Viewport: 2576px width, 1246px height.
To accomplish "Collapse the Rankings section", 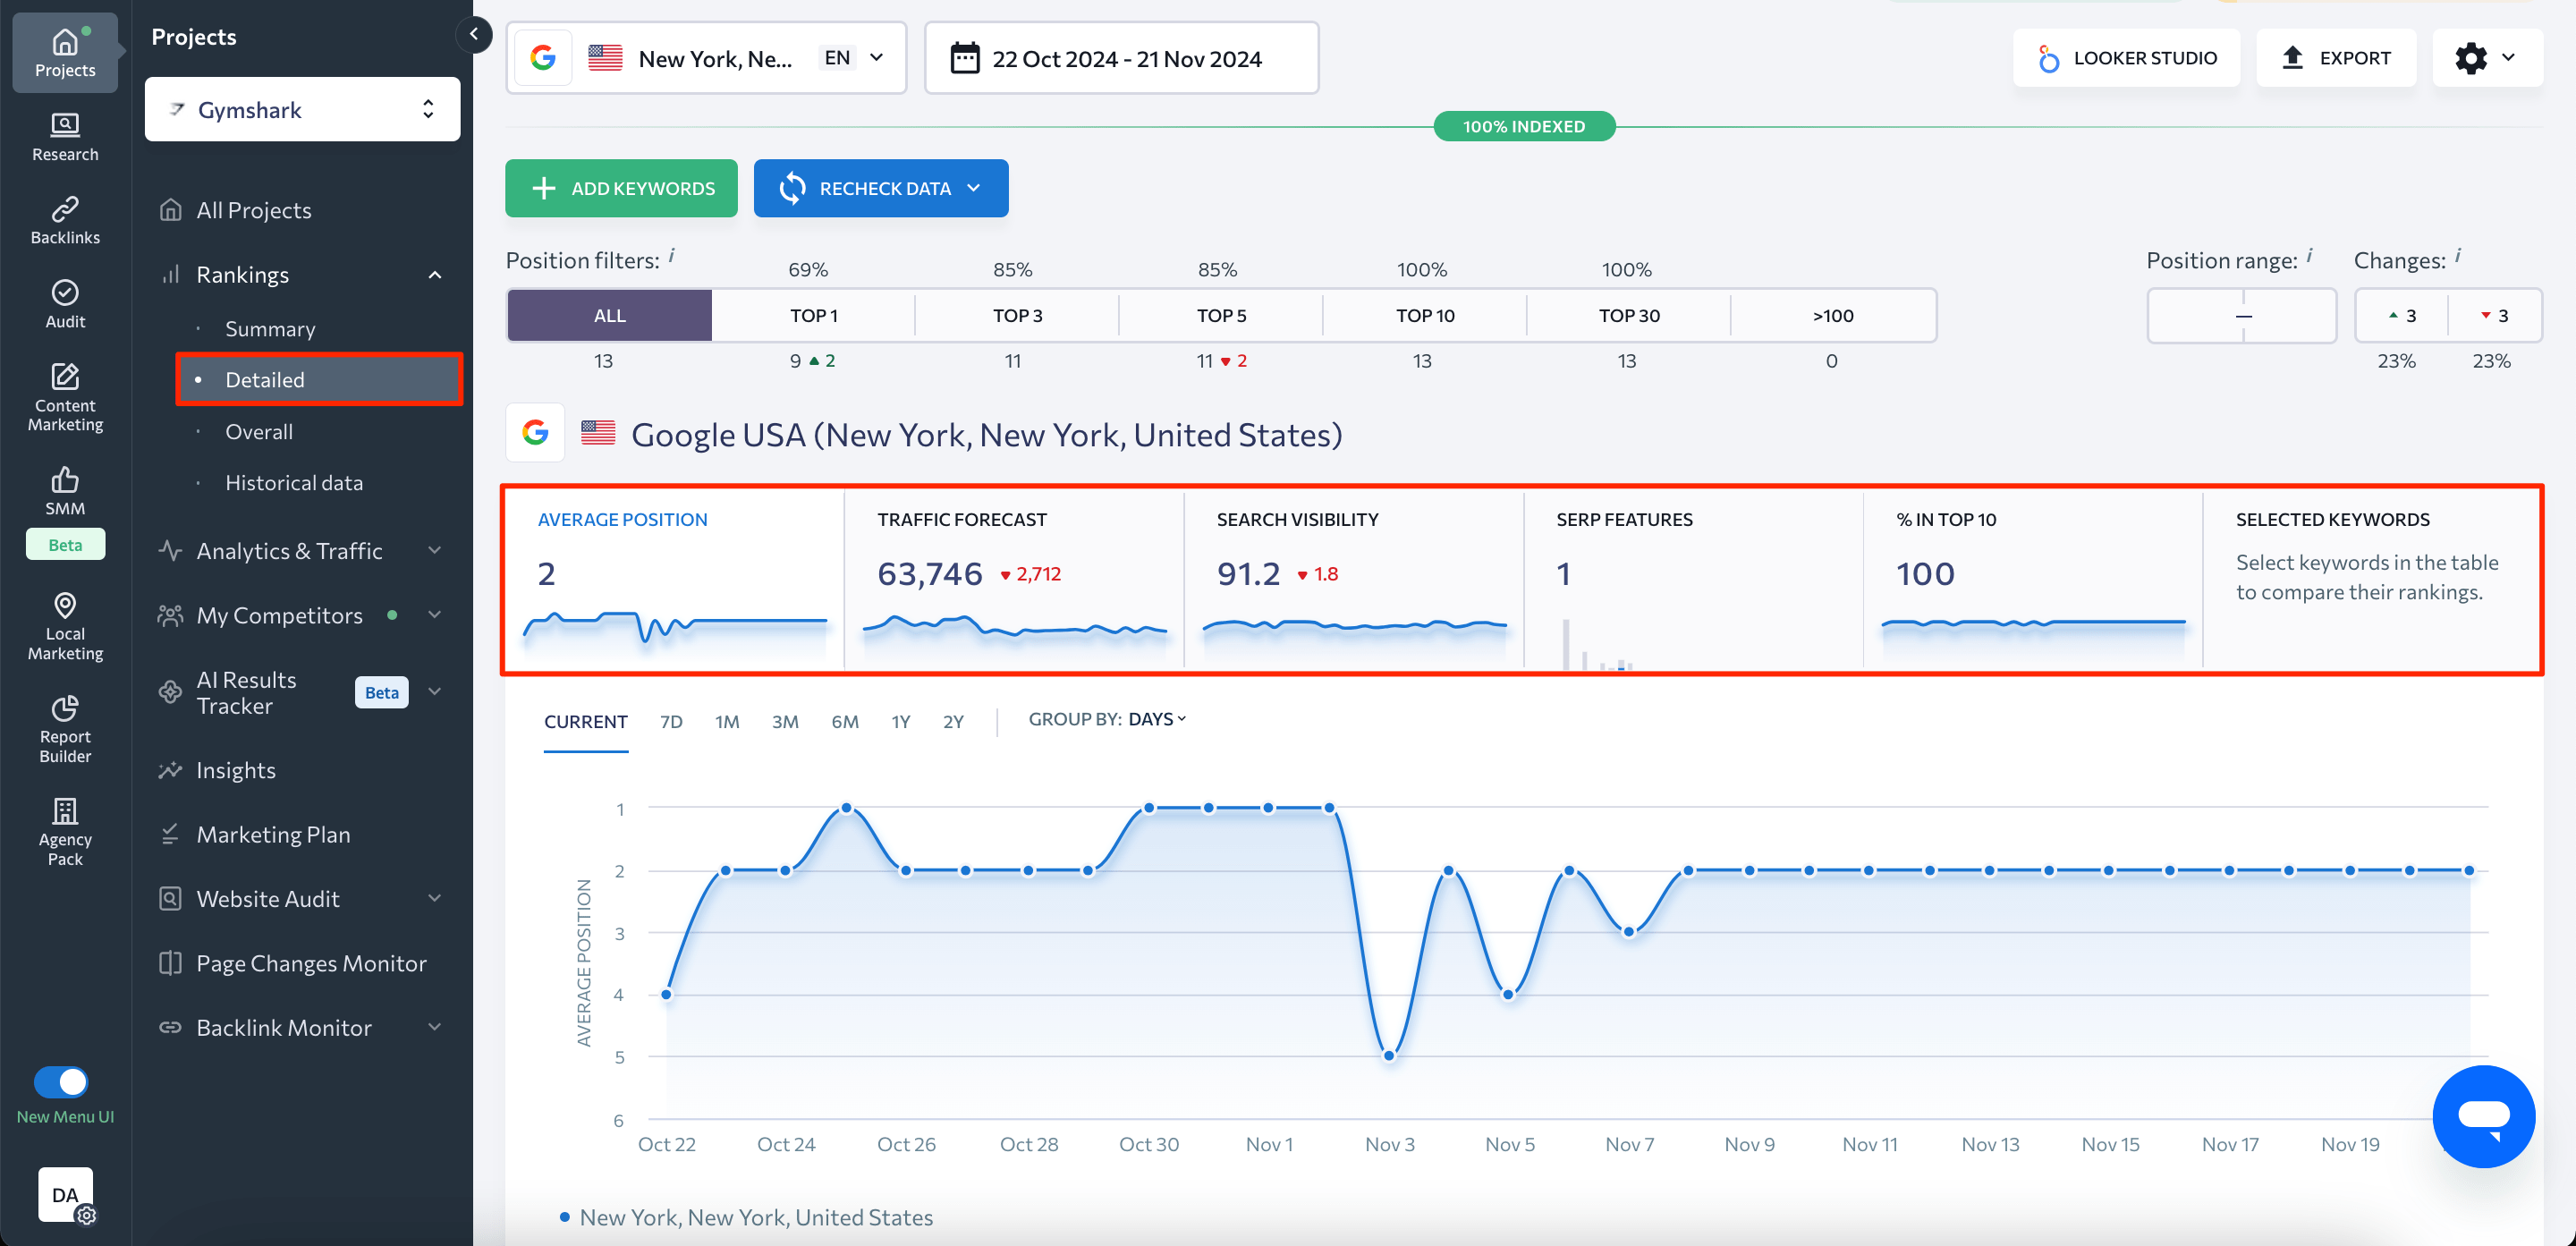I will [x=434, y=274].
